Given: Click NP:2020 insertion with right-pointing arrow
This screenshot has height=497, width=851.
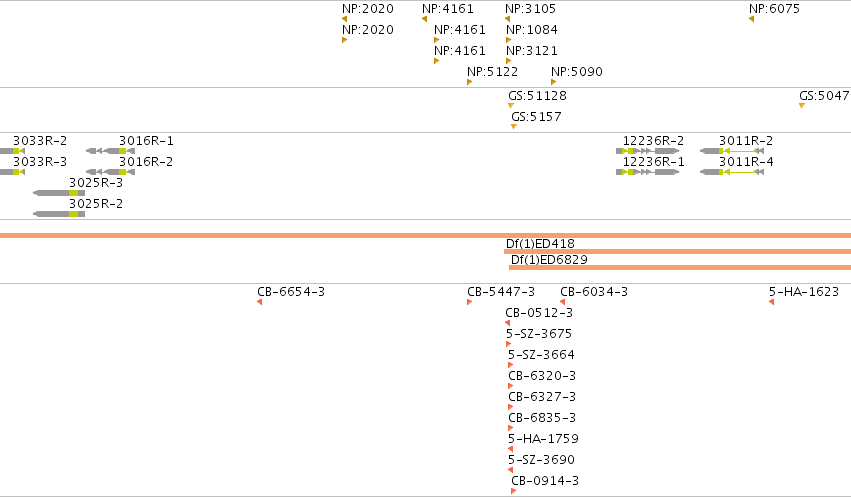Looking at the screenshot, I should [345, 40].
